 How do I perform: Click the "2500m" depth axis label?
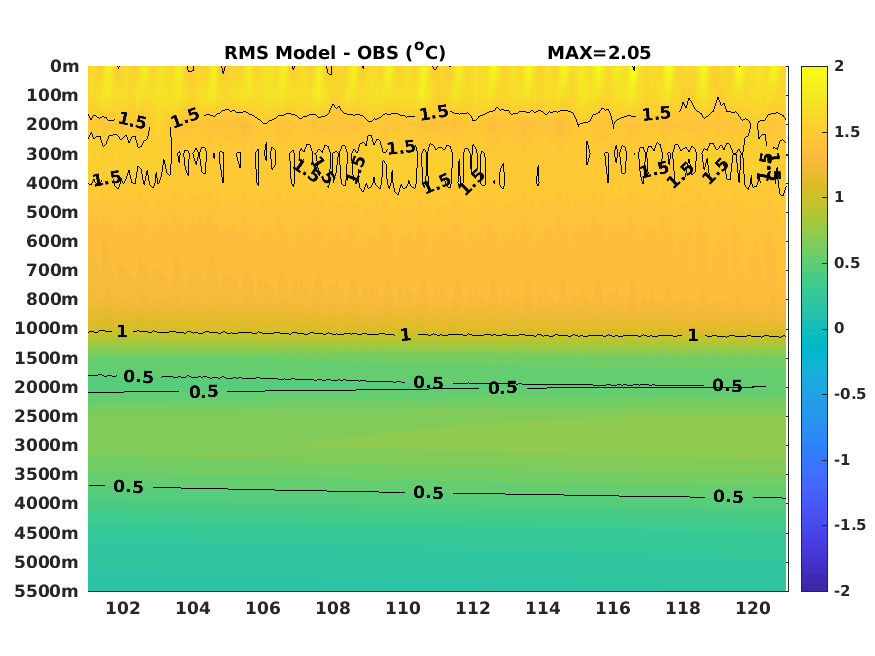pyautogui.click(x=47, y=416)
